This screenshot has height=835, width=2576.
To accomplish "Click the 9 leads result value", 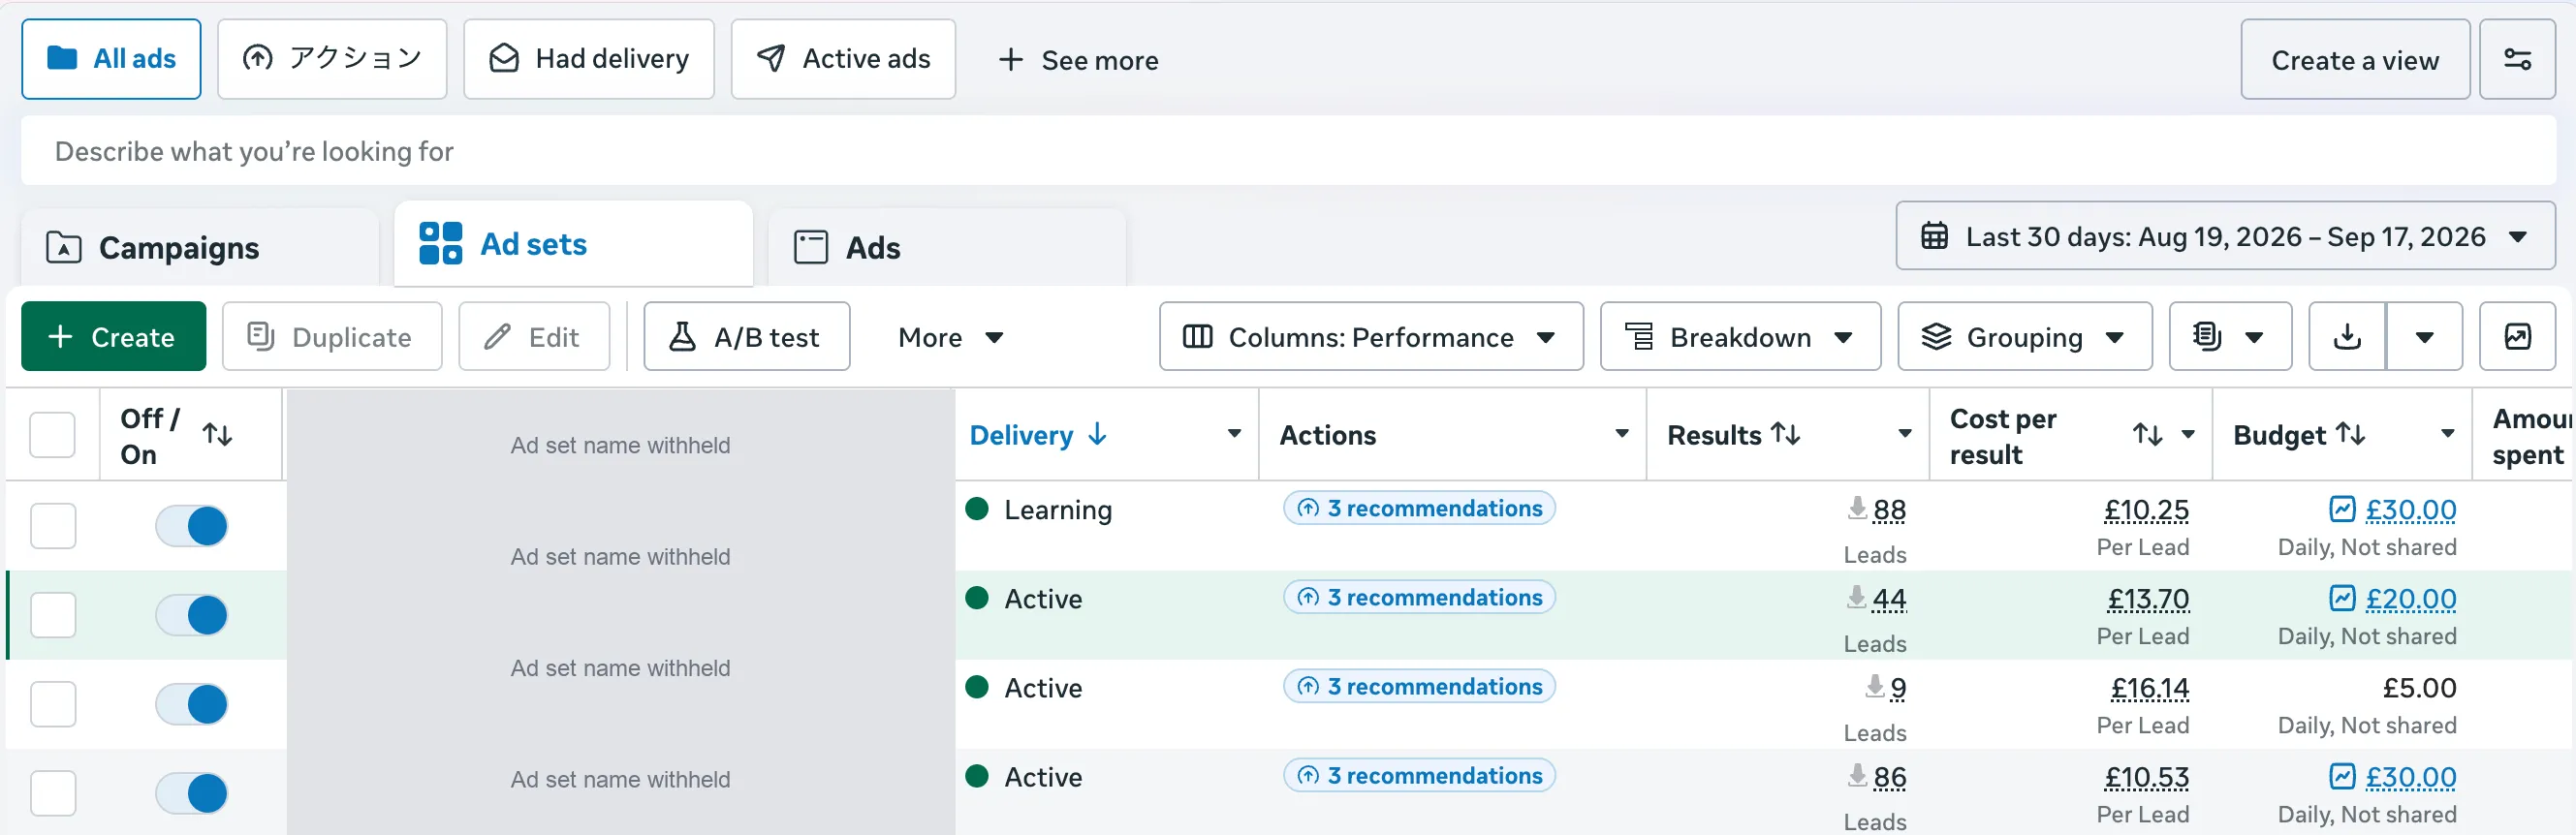I will (1898, 688).
